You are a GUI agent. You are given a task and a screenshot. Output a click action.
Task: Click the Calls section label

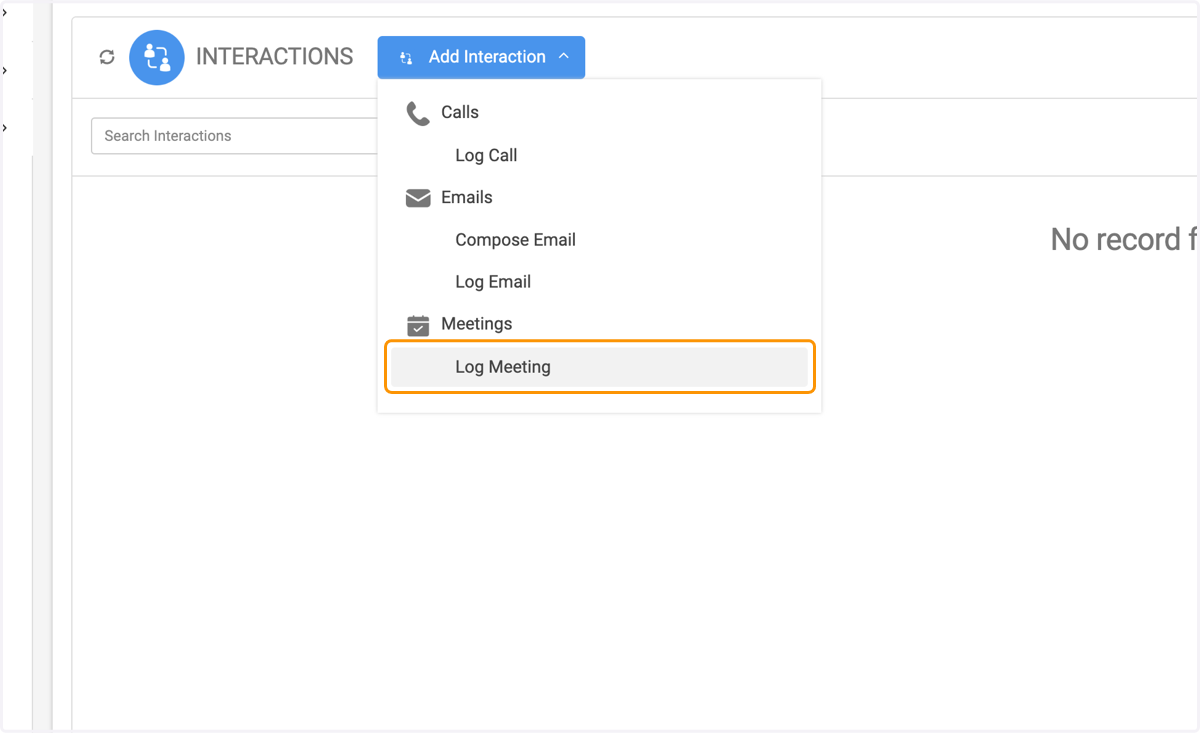(460, 112)
